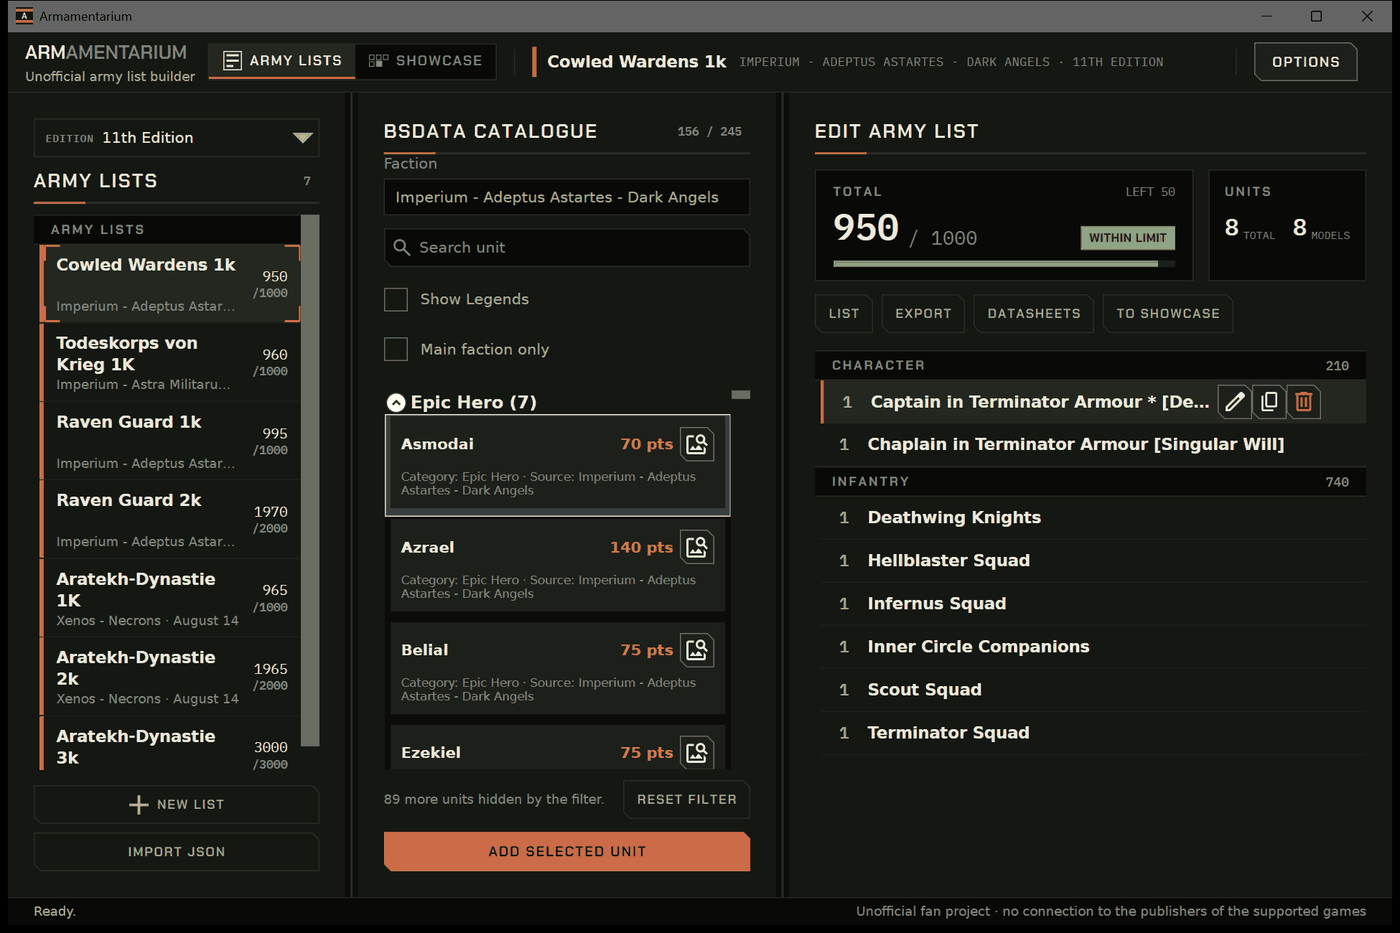
Task: Click the army lists vertical scrollbar
Action: point(310,480)
